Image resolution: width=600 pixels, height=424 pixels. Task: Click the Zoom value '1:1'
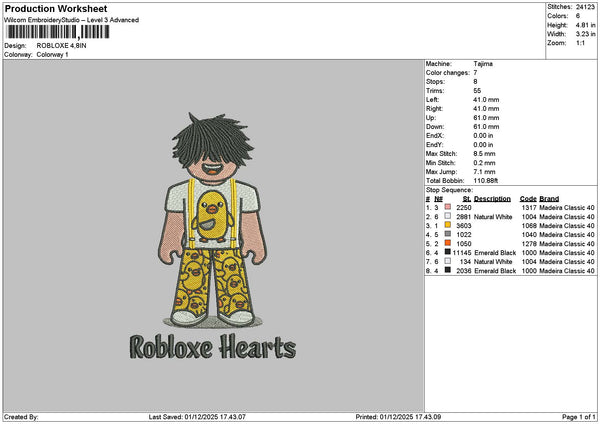click(580, 43)
